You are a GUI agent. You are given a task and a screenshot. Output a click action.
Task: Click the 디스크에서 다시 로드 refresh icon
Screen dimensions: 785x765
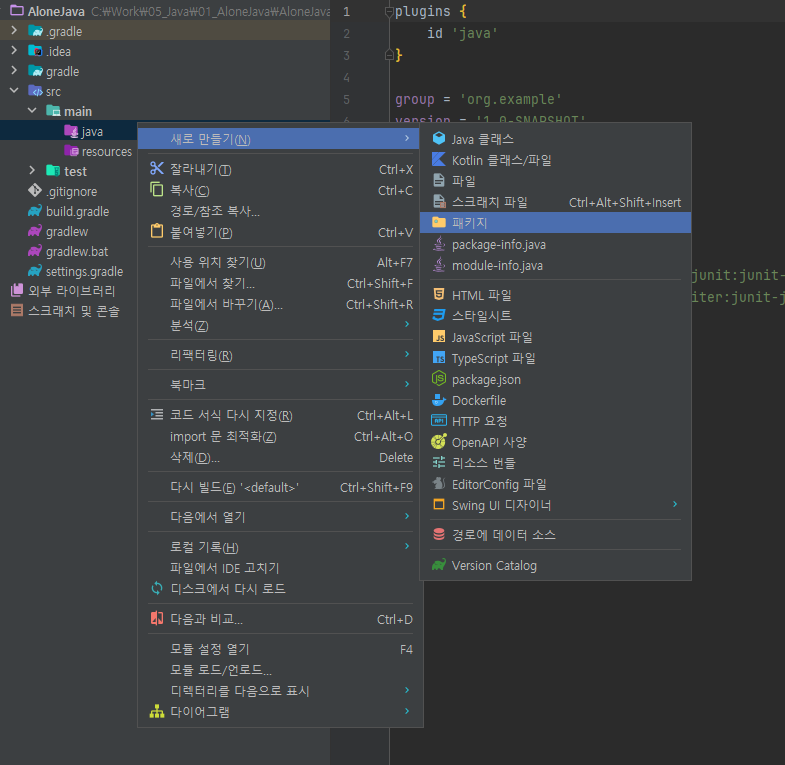157,588
